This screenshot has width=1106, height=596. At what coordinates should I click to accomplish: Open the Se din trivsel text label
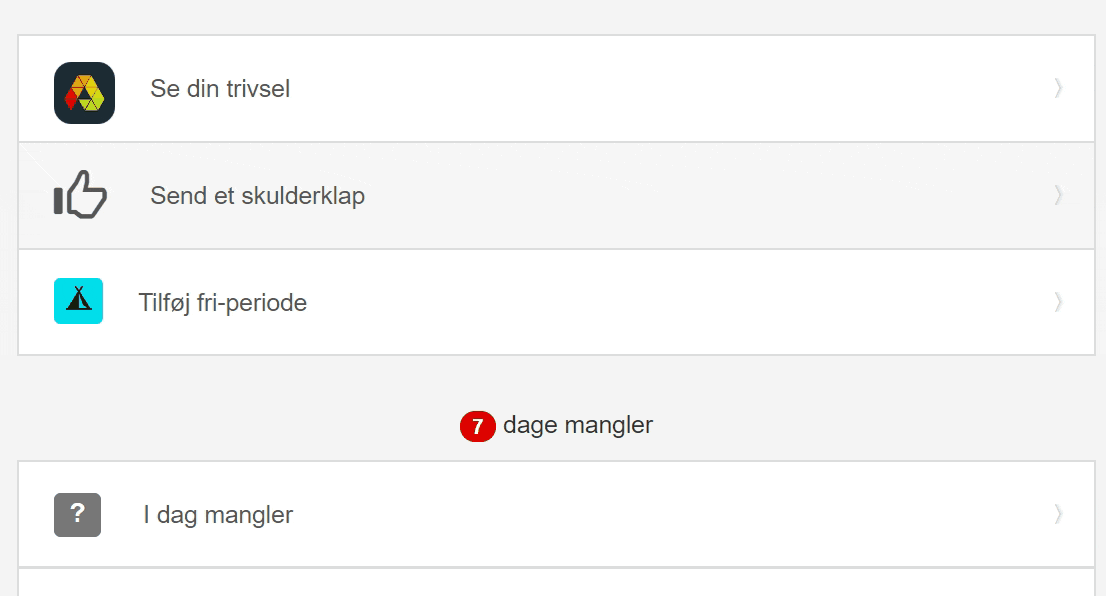[x=220, y=89]
